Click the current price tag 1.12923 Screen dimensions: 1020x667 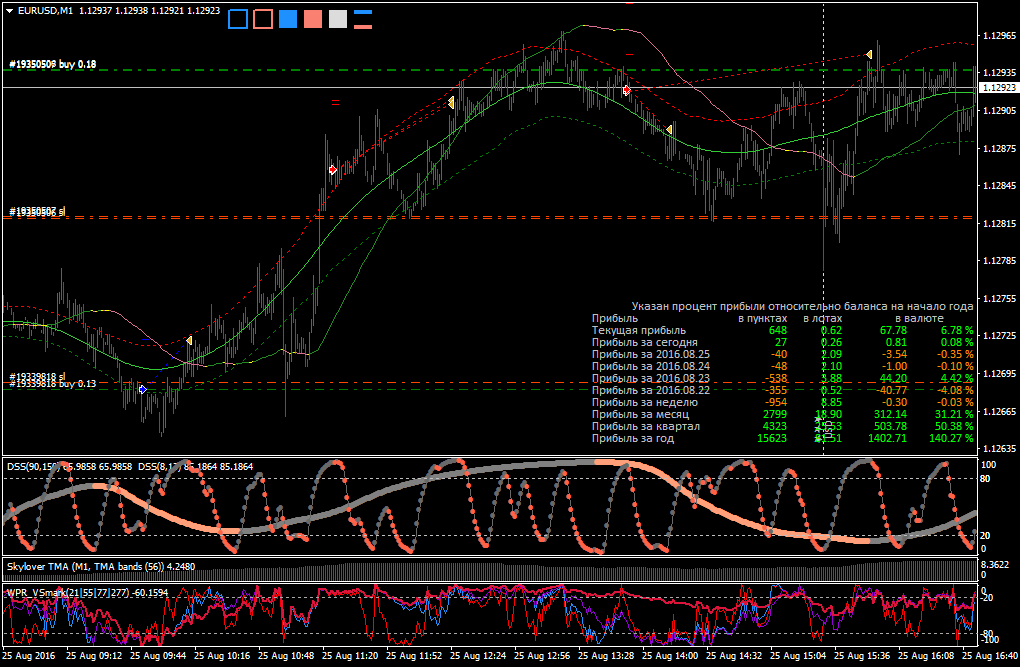[x=999, y=87]
